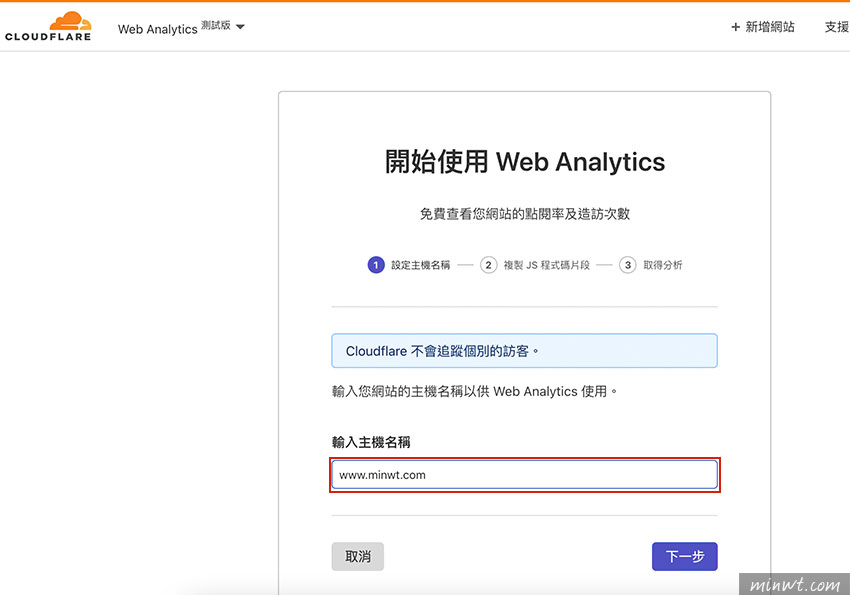Click the 取消 cancel button
The width and height of the screenshot is (850, 595).
pyautogui.click(x=358, y=557)
